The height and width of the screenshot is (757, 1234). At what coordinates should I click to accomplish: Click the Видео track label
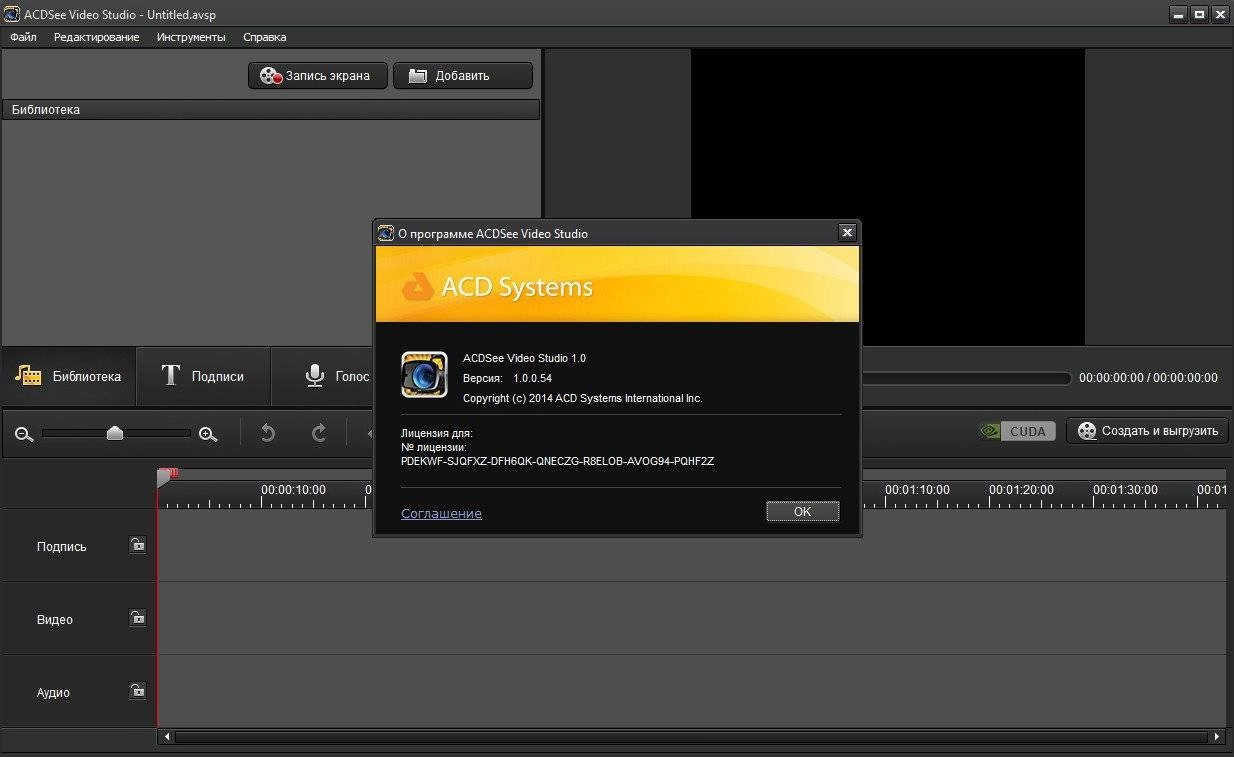pos(55,619)
